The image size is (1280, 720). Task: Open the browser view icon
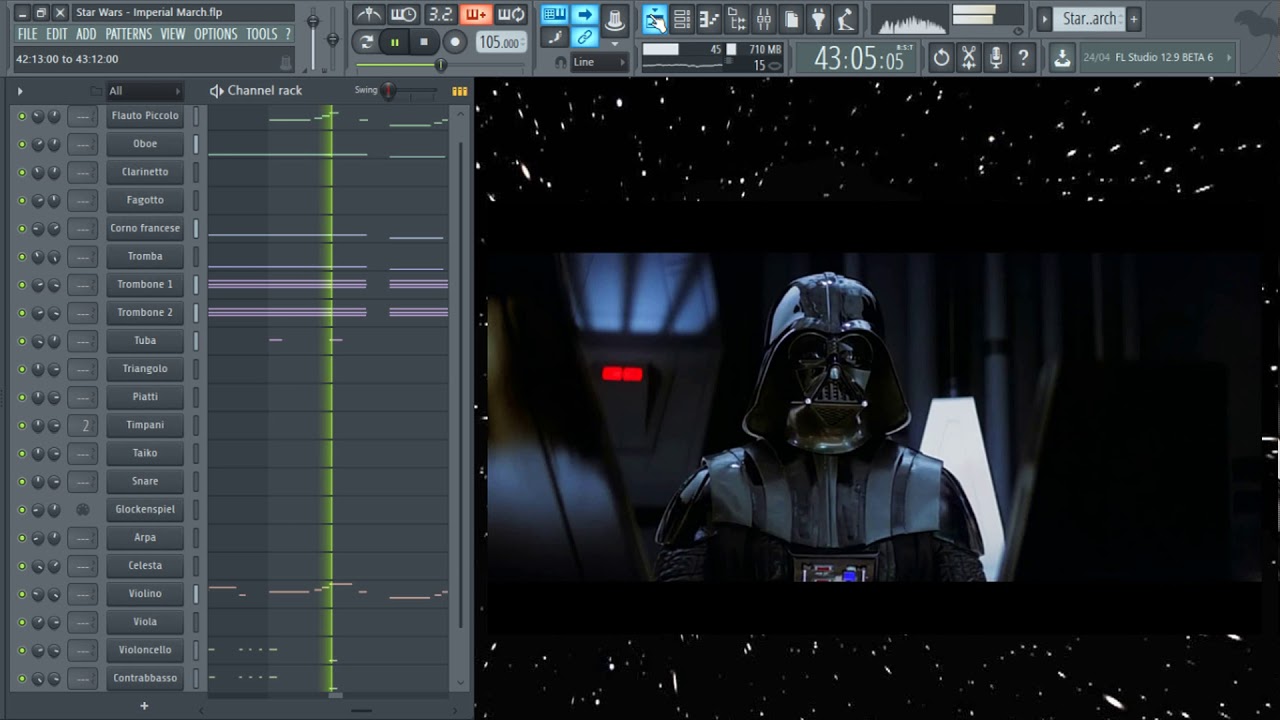(x=736, y=19)
